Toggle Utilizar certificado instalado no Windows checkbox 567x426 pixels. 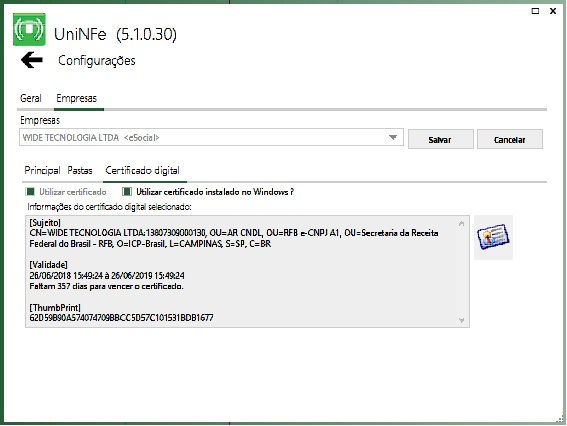pos(127,191)
